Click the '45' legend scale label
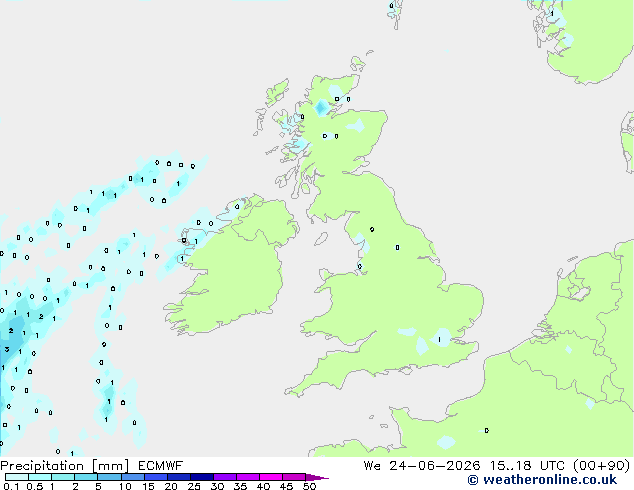Image resolution: width=634 pixels, height=490 pixels. click(286, 486)
